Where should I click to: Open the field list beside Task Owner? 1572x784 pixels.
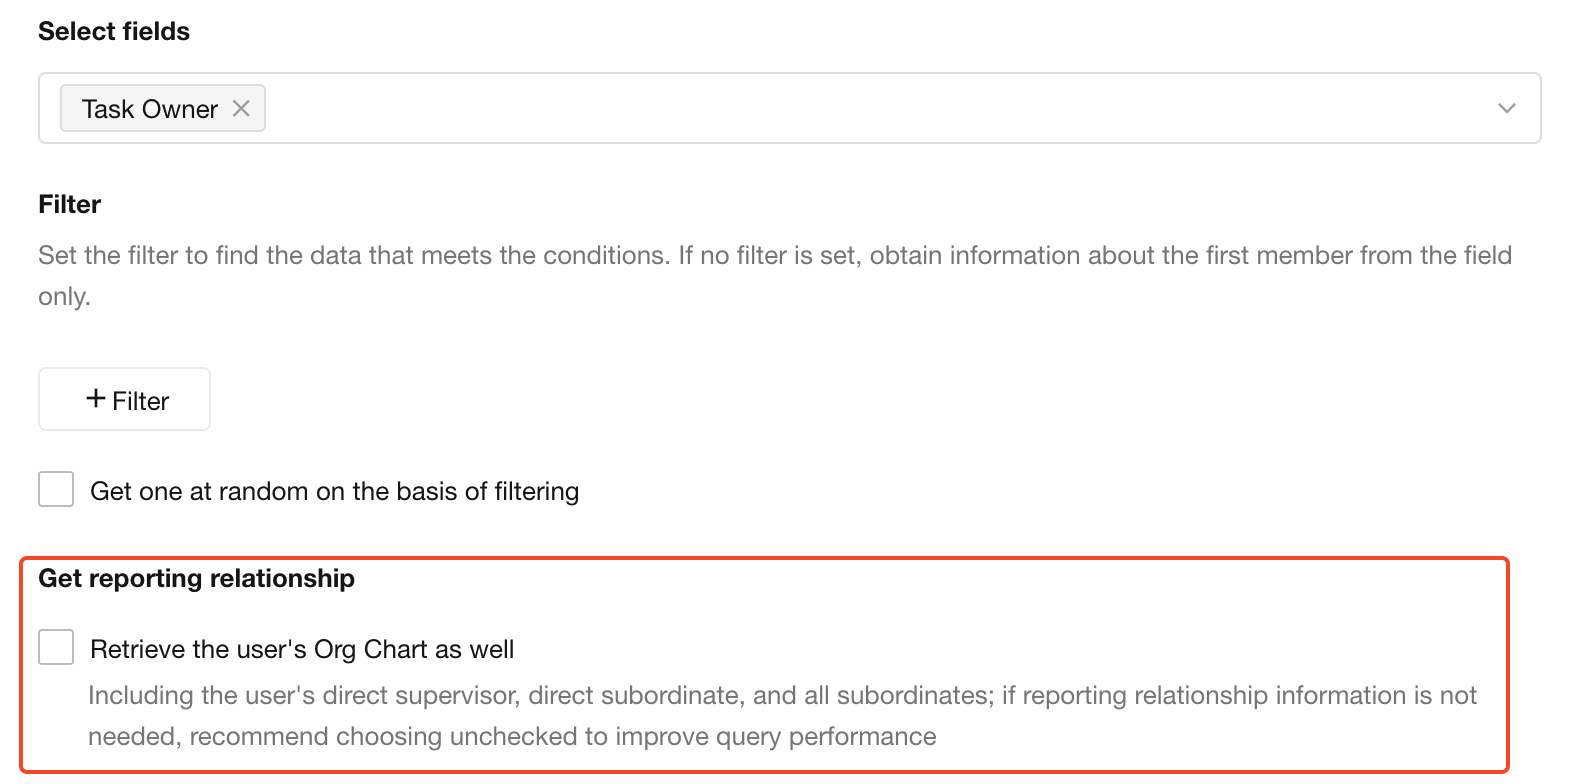coord(1507,108)
